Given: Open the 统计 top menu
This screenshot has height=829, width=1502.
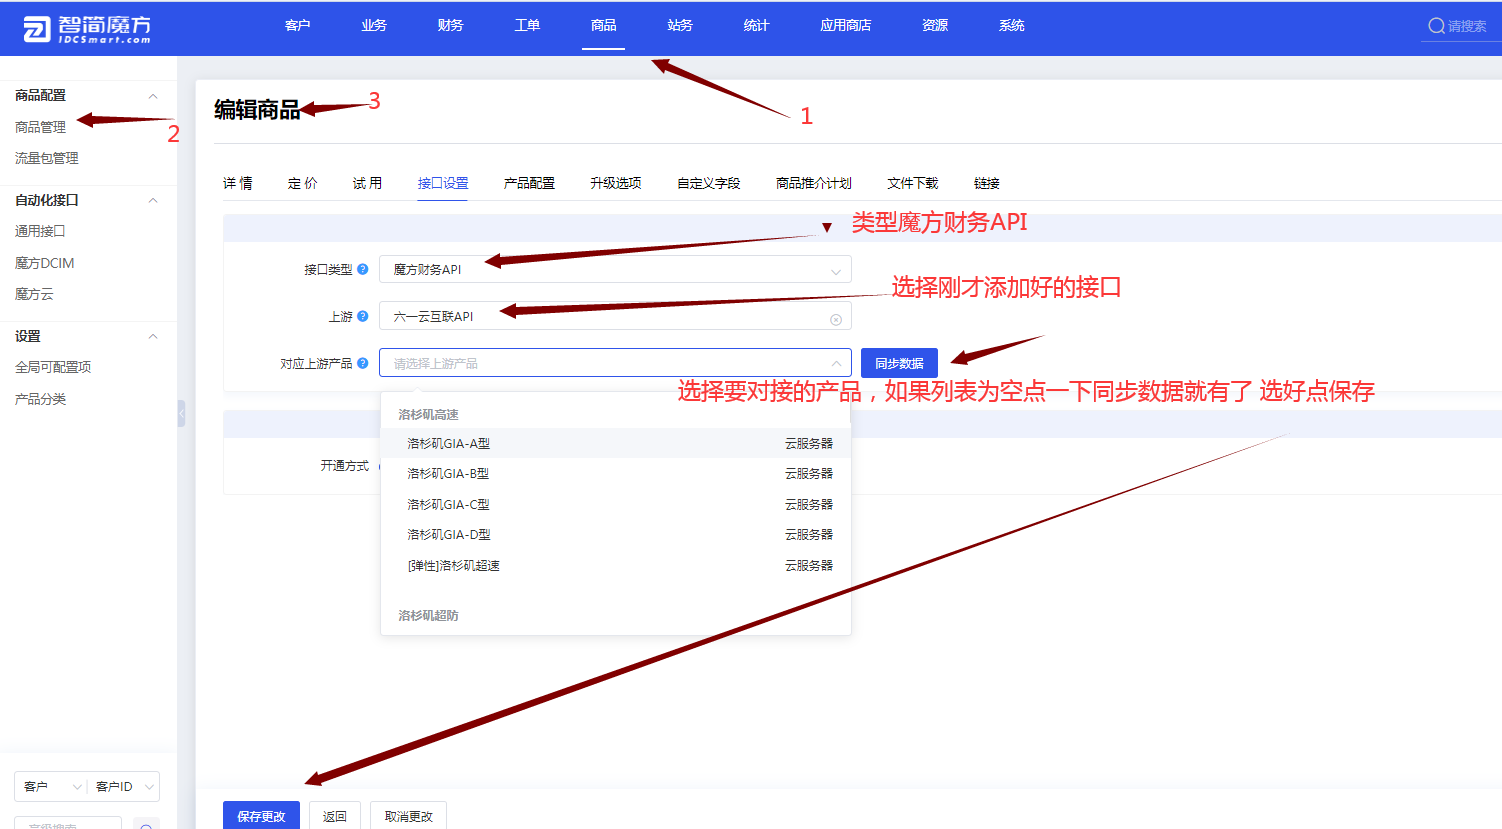Looking at the screenshot, I should coord(757,26).
